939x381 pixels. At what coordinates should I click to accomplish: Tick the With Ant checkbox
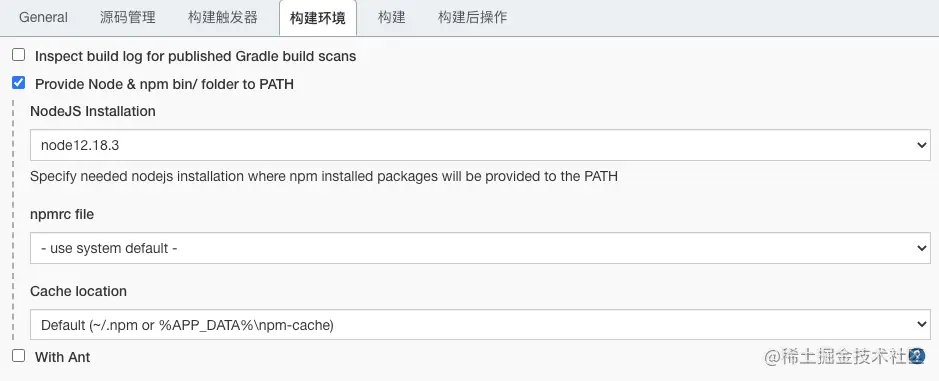click(19, 356)
